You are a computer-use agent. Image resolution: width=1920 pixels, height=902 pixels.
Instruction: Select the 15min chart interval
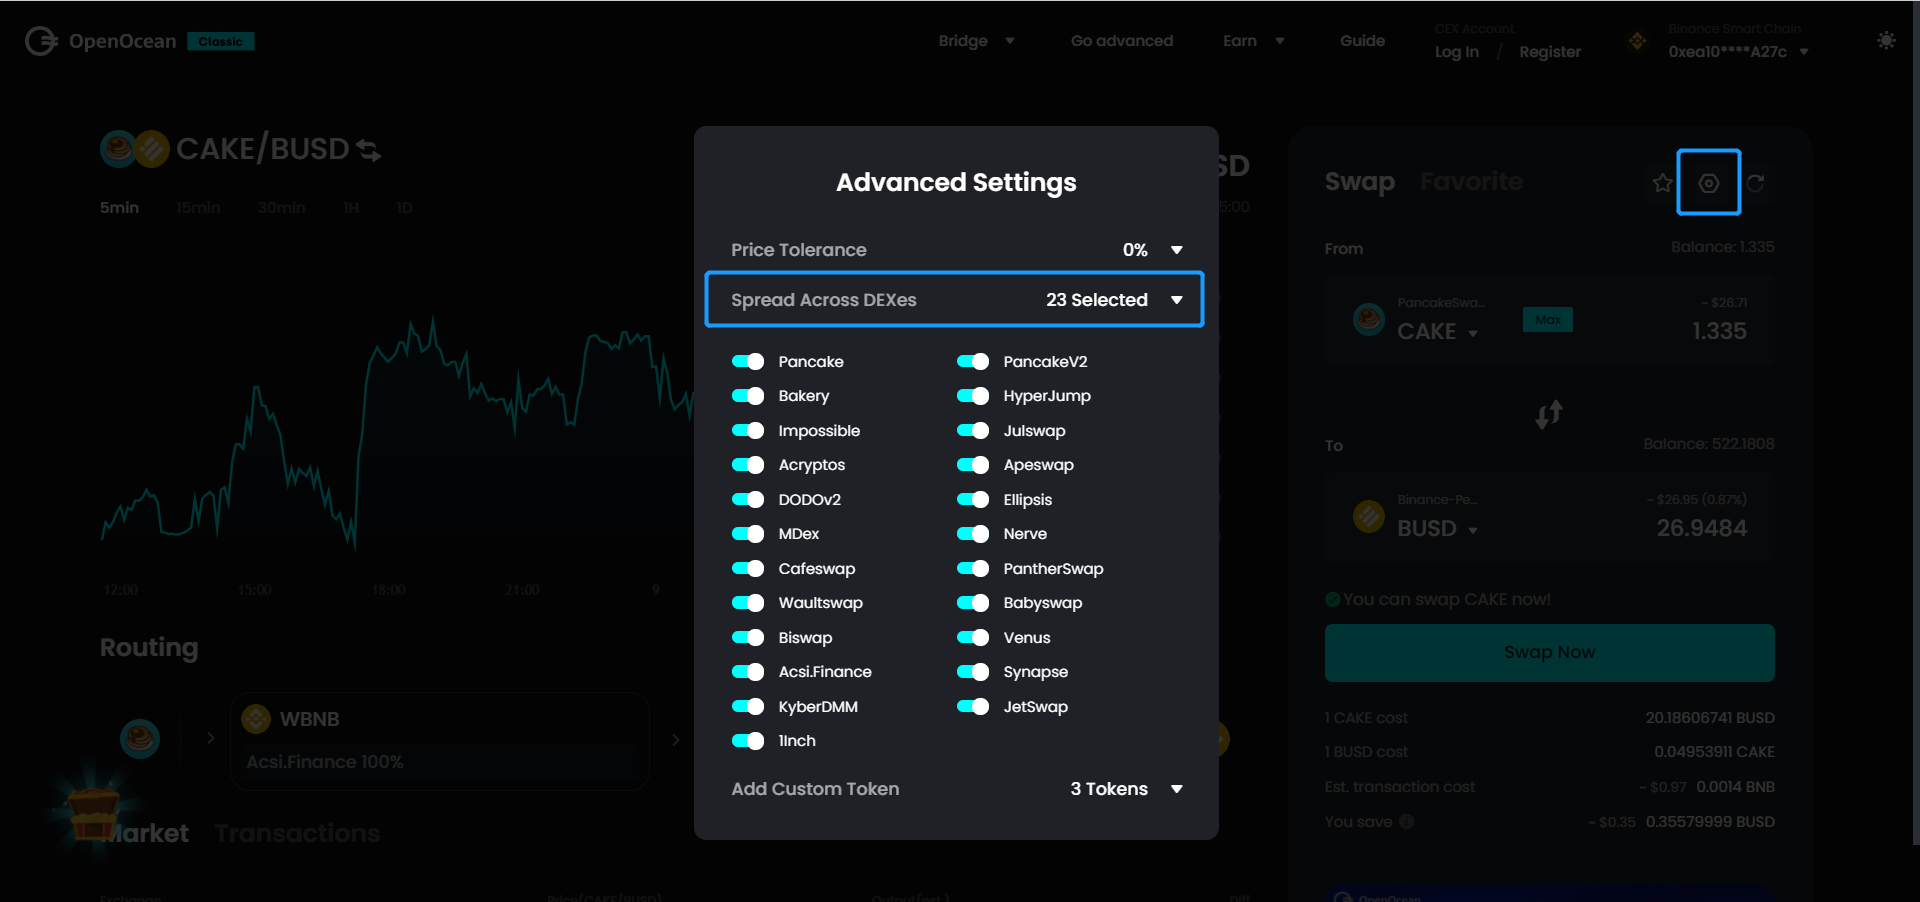coord(198,208)
